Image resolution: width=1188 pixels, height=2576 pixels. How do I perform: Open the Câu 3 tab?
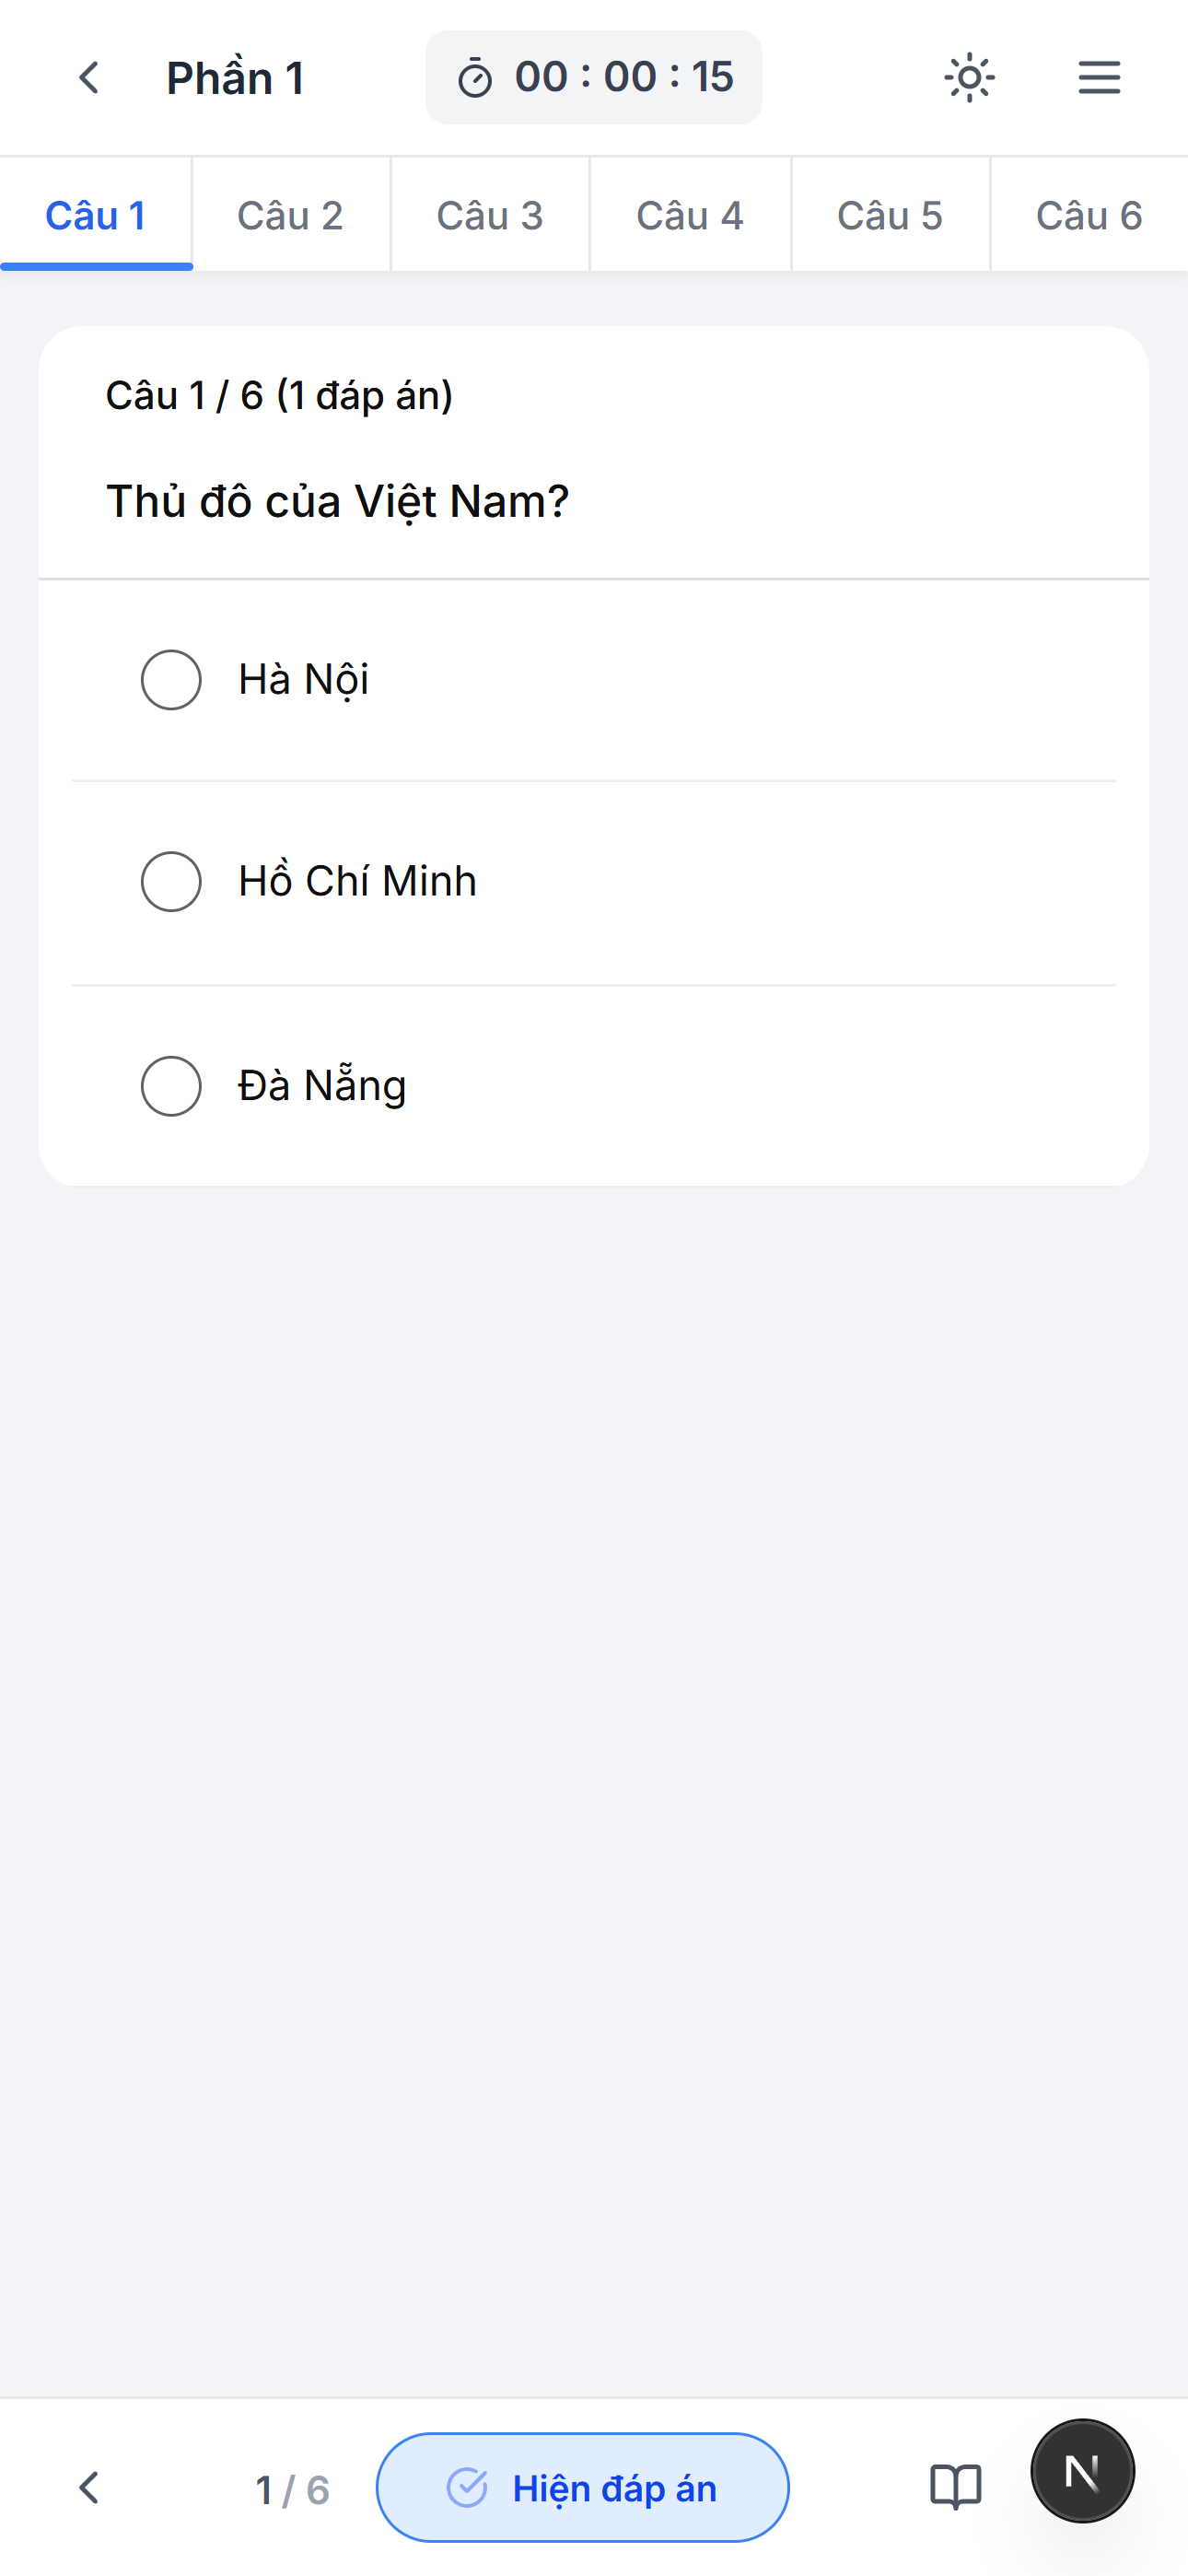[490, 216]
